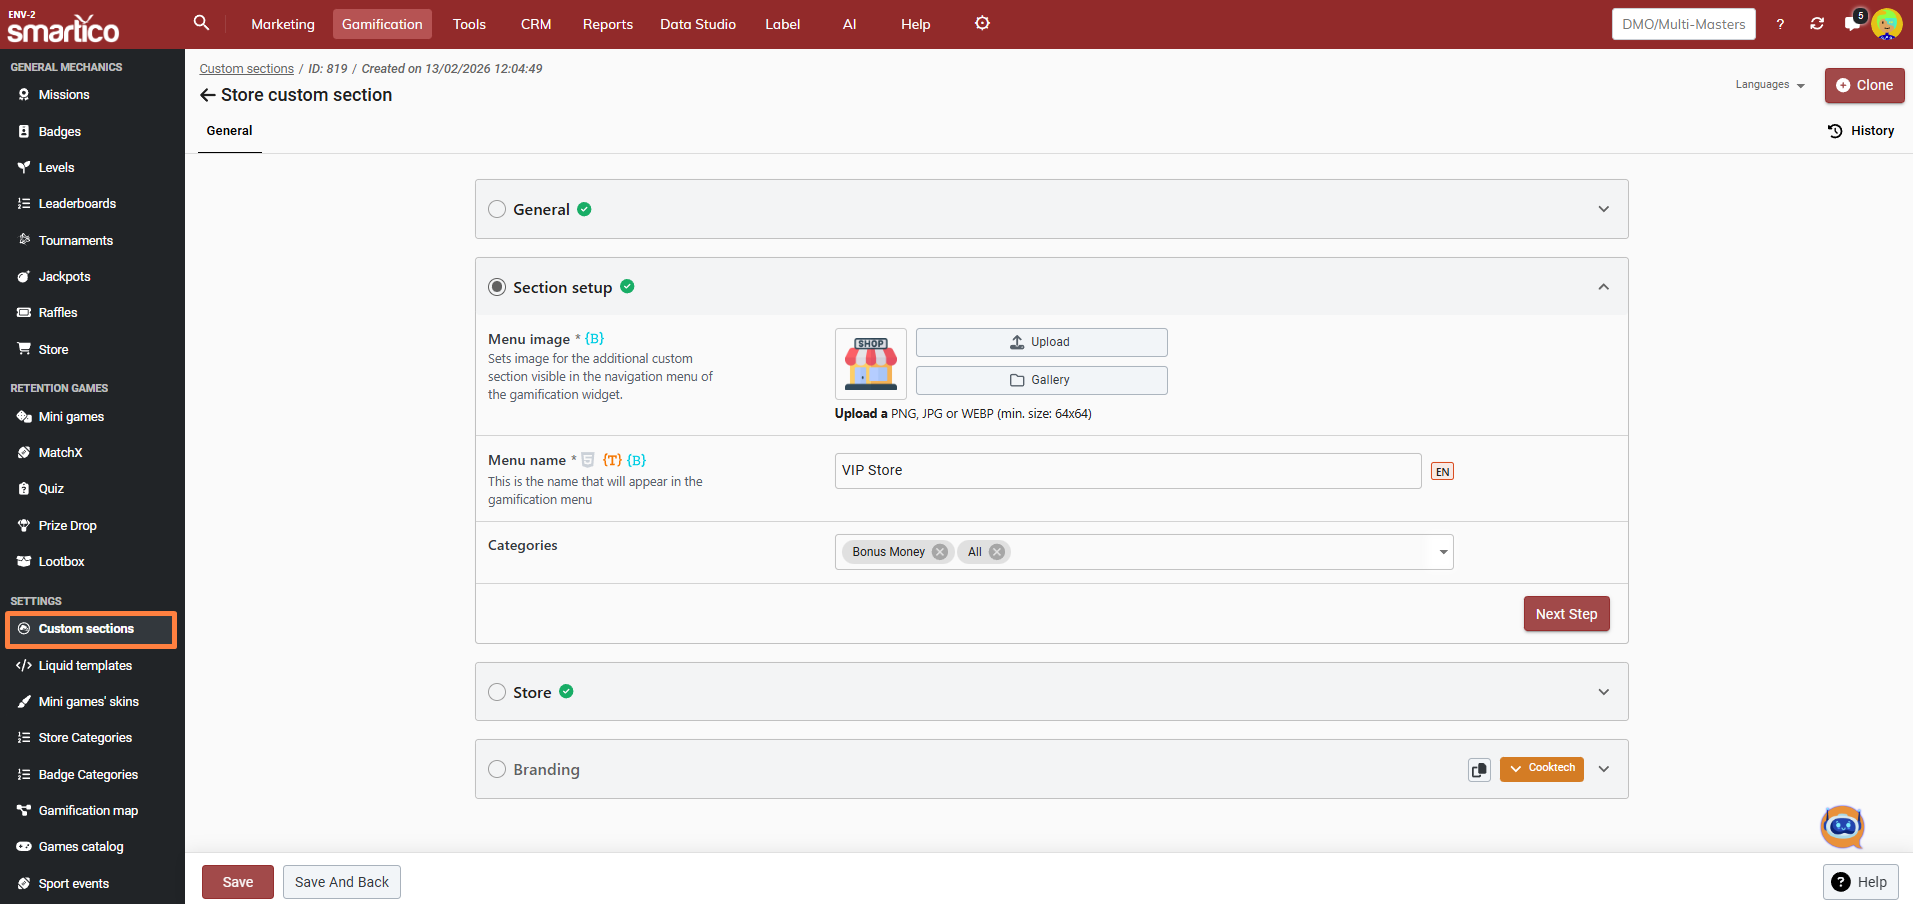Click the refresh sync icon in header
Screen dimensions: 1913x904
(x=1817, y=24)
